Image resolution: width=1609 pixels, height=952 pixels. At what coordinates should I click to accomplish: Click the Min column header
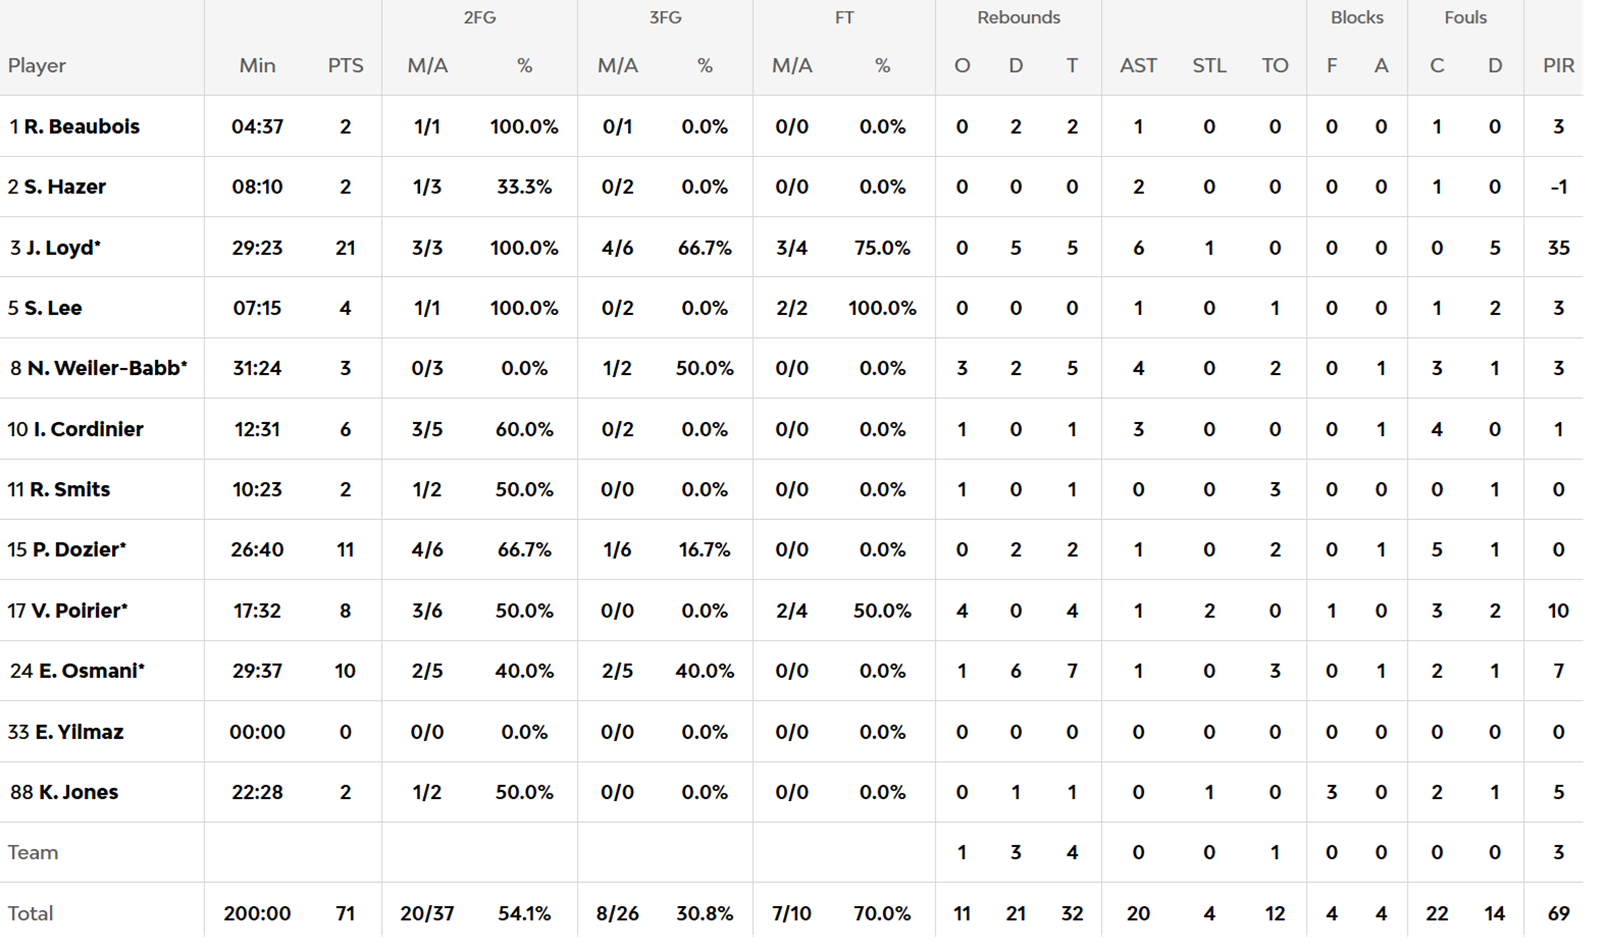pyautogui.click(x=257, y=66)
